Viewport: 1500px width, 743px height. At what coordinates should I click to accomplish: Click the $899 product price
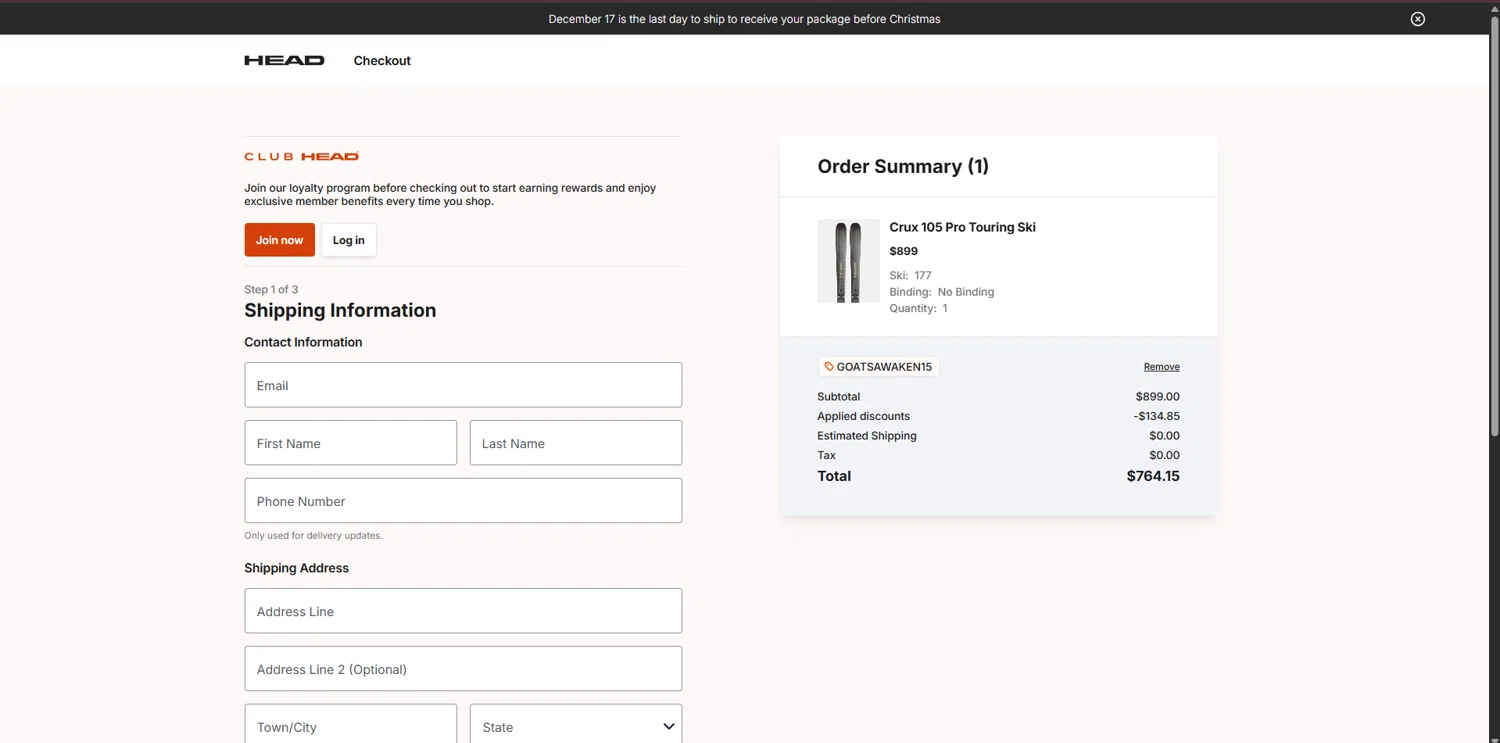click(903, 251)
